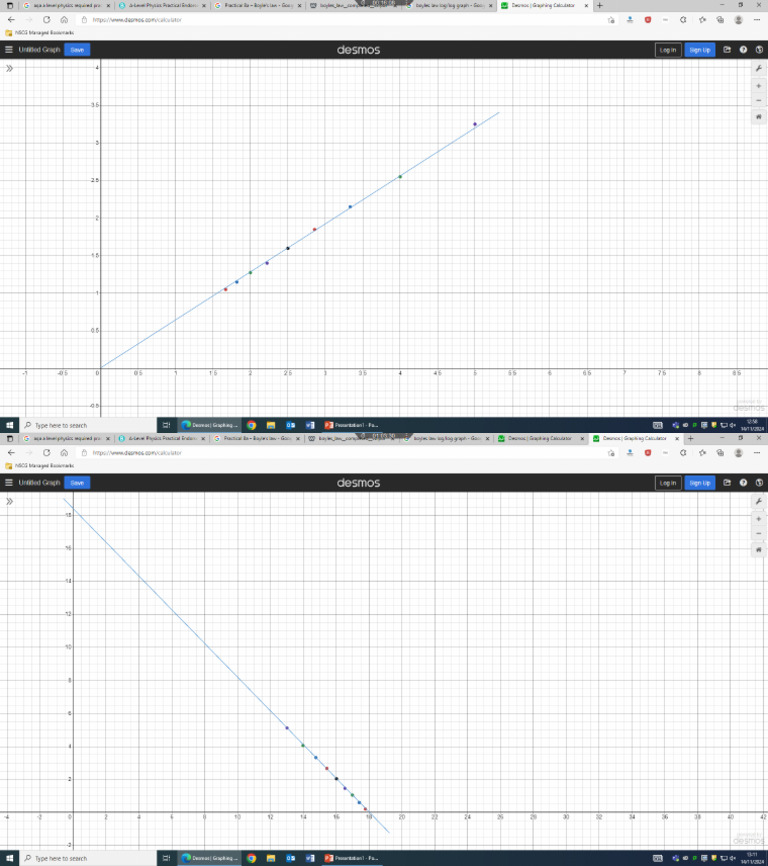Expand the expression list in the upper Desmos window
This screenshot has width=768, height=866.
coord(9,68)
